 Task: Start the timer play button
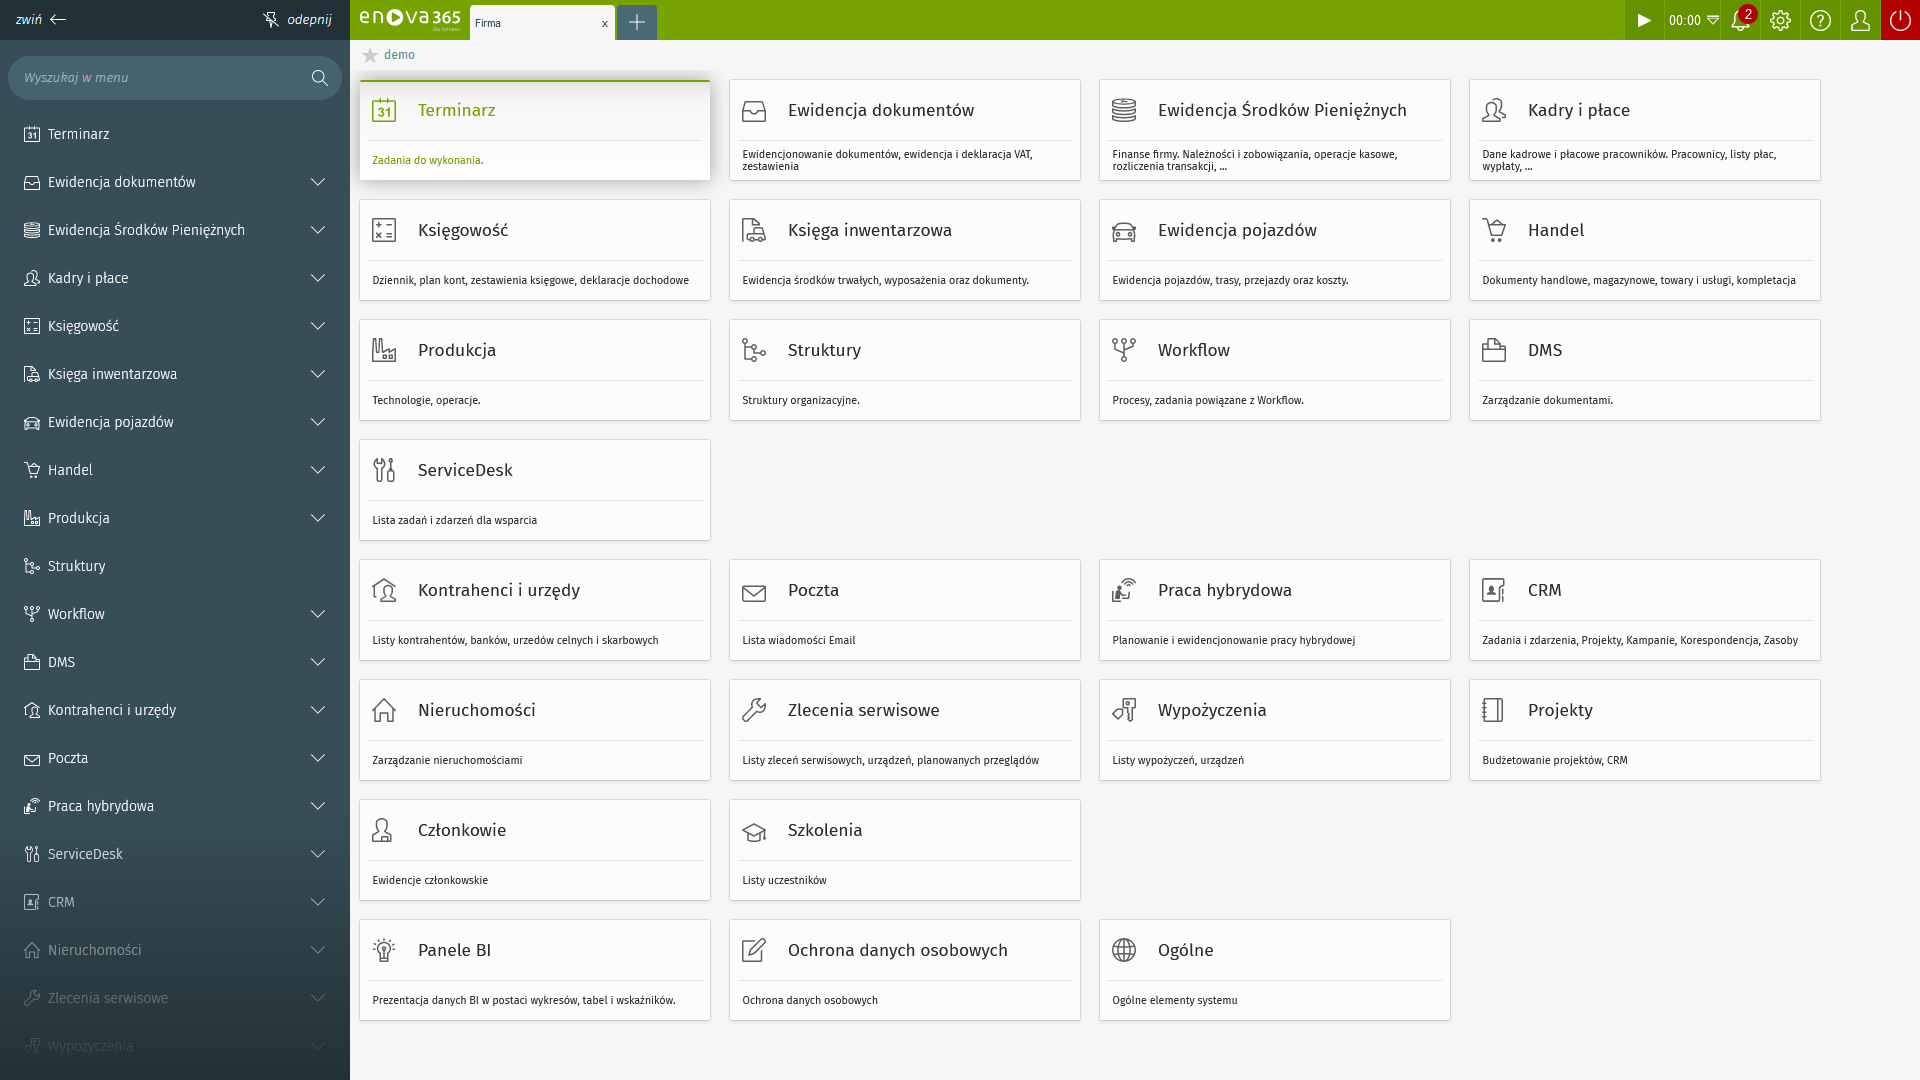pyautogui.click(x=1644, y=20)
